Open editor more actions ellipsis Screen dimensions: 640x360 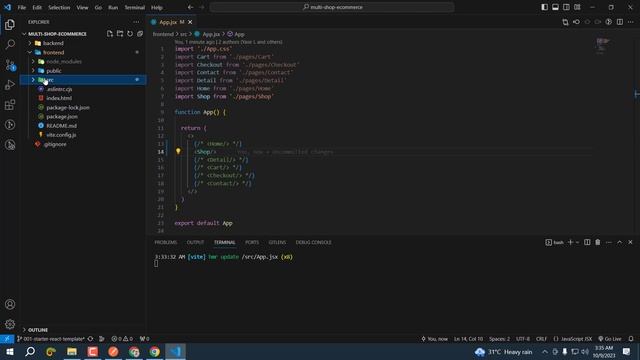pyautogui.click(x=631, y=22)
